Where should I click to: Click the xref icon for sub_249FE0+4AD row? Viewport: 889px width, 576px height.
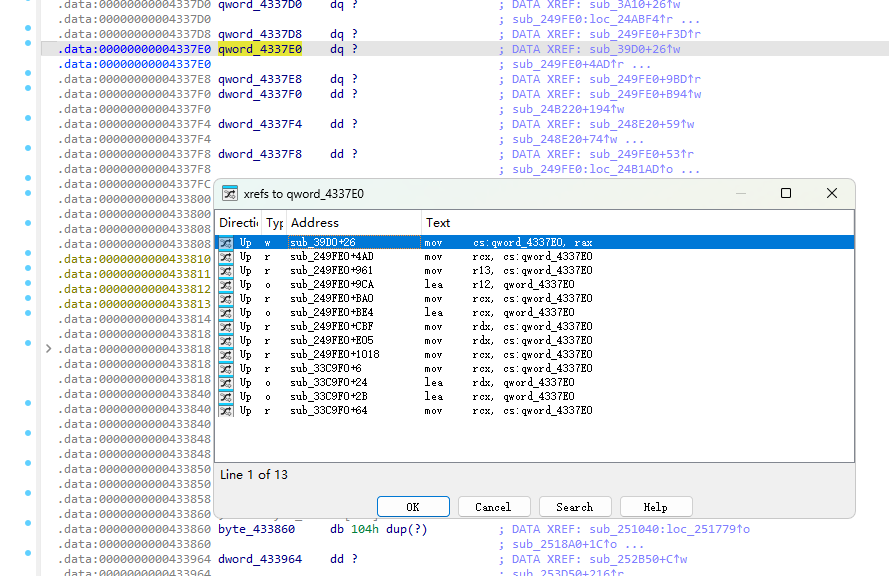click(226, 257)
